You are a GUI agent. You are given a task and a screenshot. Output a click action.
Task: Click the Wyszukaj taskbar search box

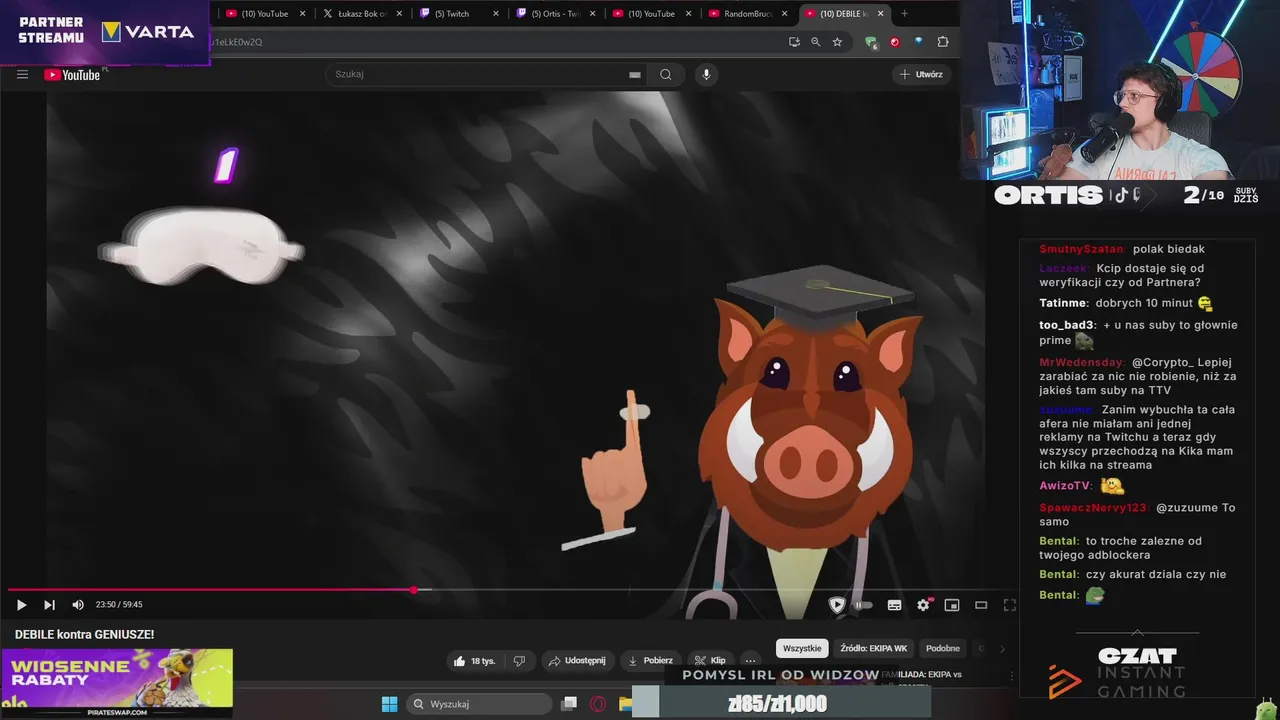[x=478, y=704]
